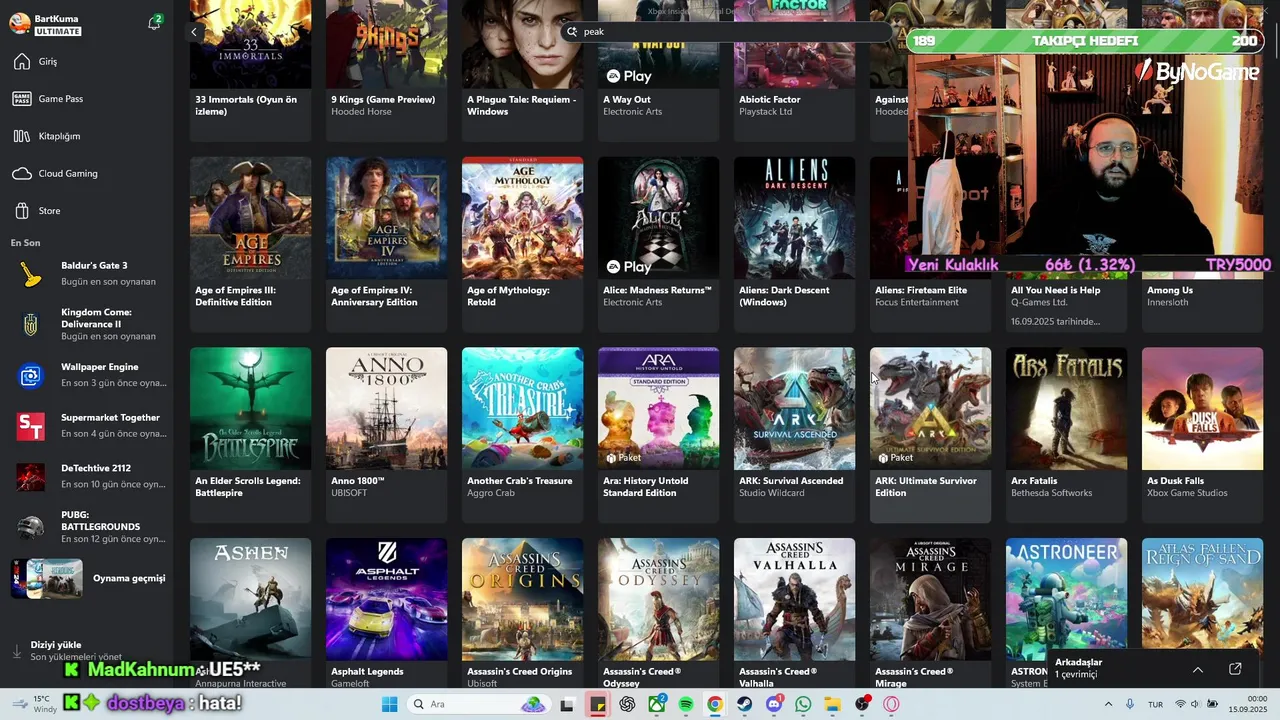Open the Game Pass section
Image resolution: width=1280 pixels, height=720 pixels.
tap(86, 99)
